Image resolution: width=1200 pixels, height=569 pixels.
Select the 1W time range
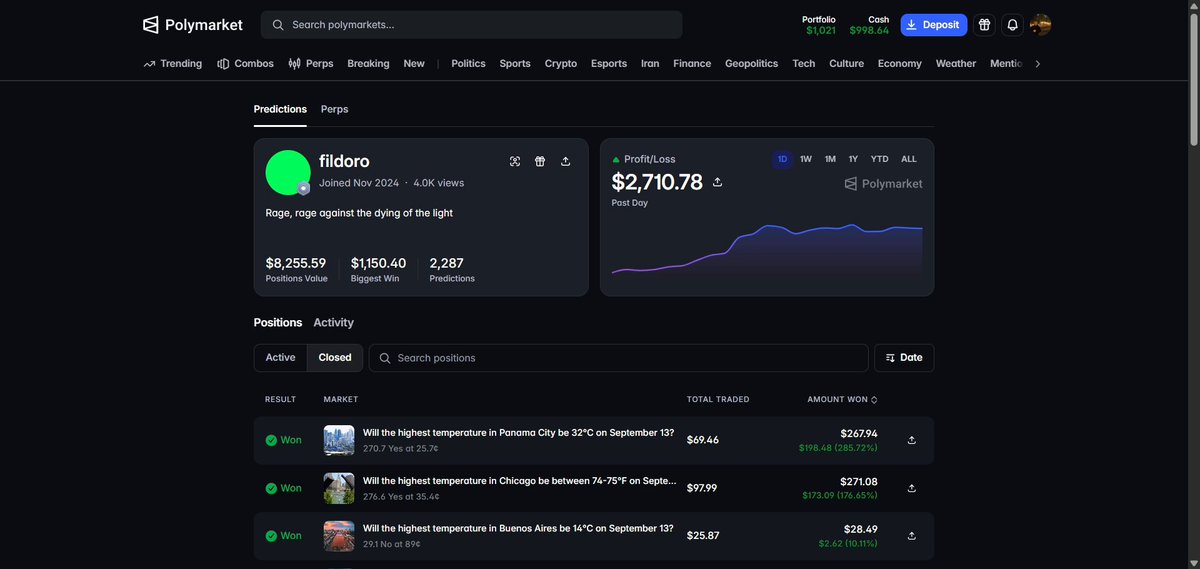pos(806,159)
